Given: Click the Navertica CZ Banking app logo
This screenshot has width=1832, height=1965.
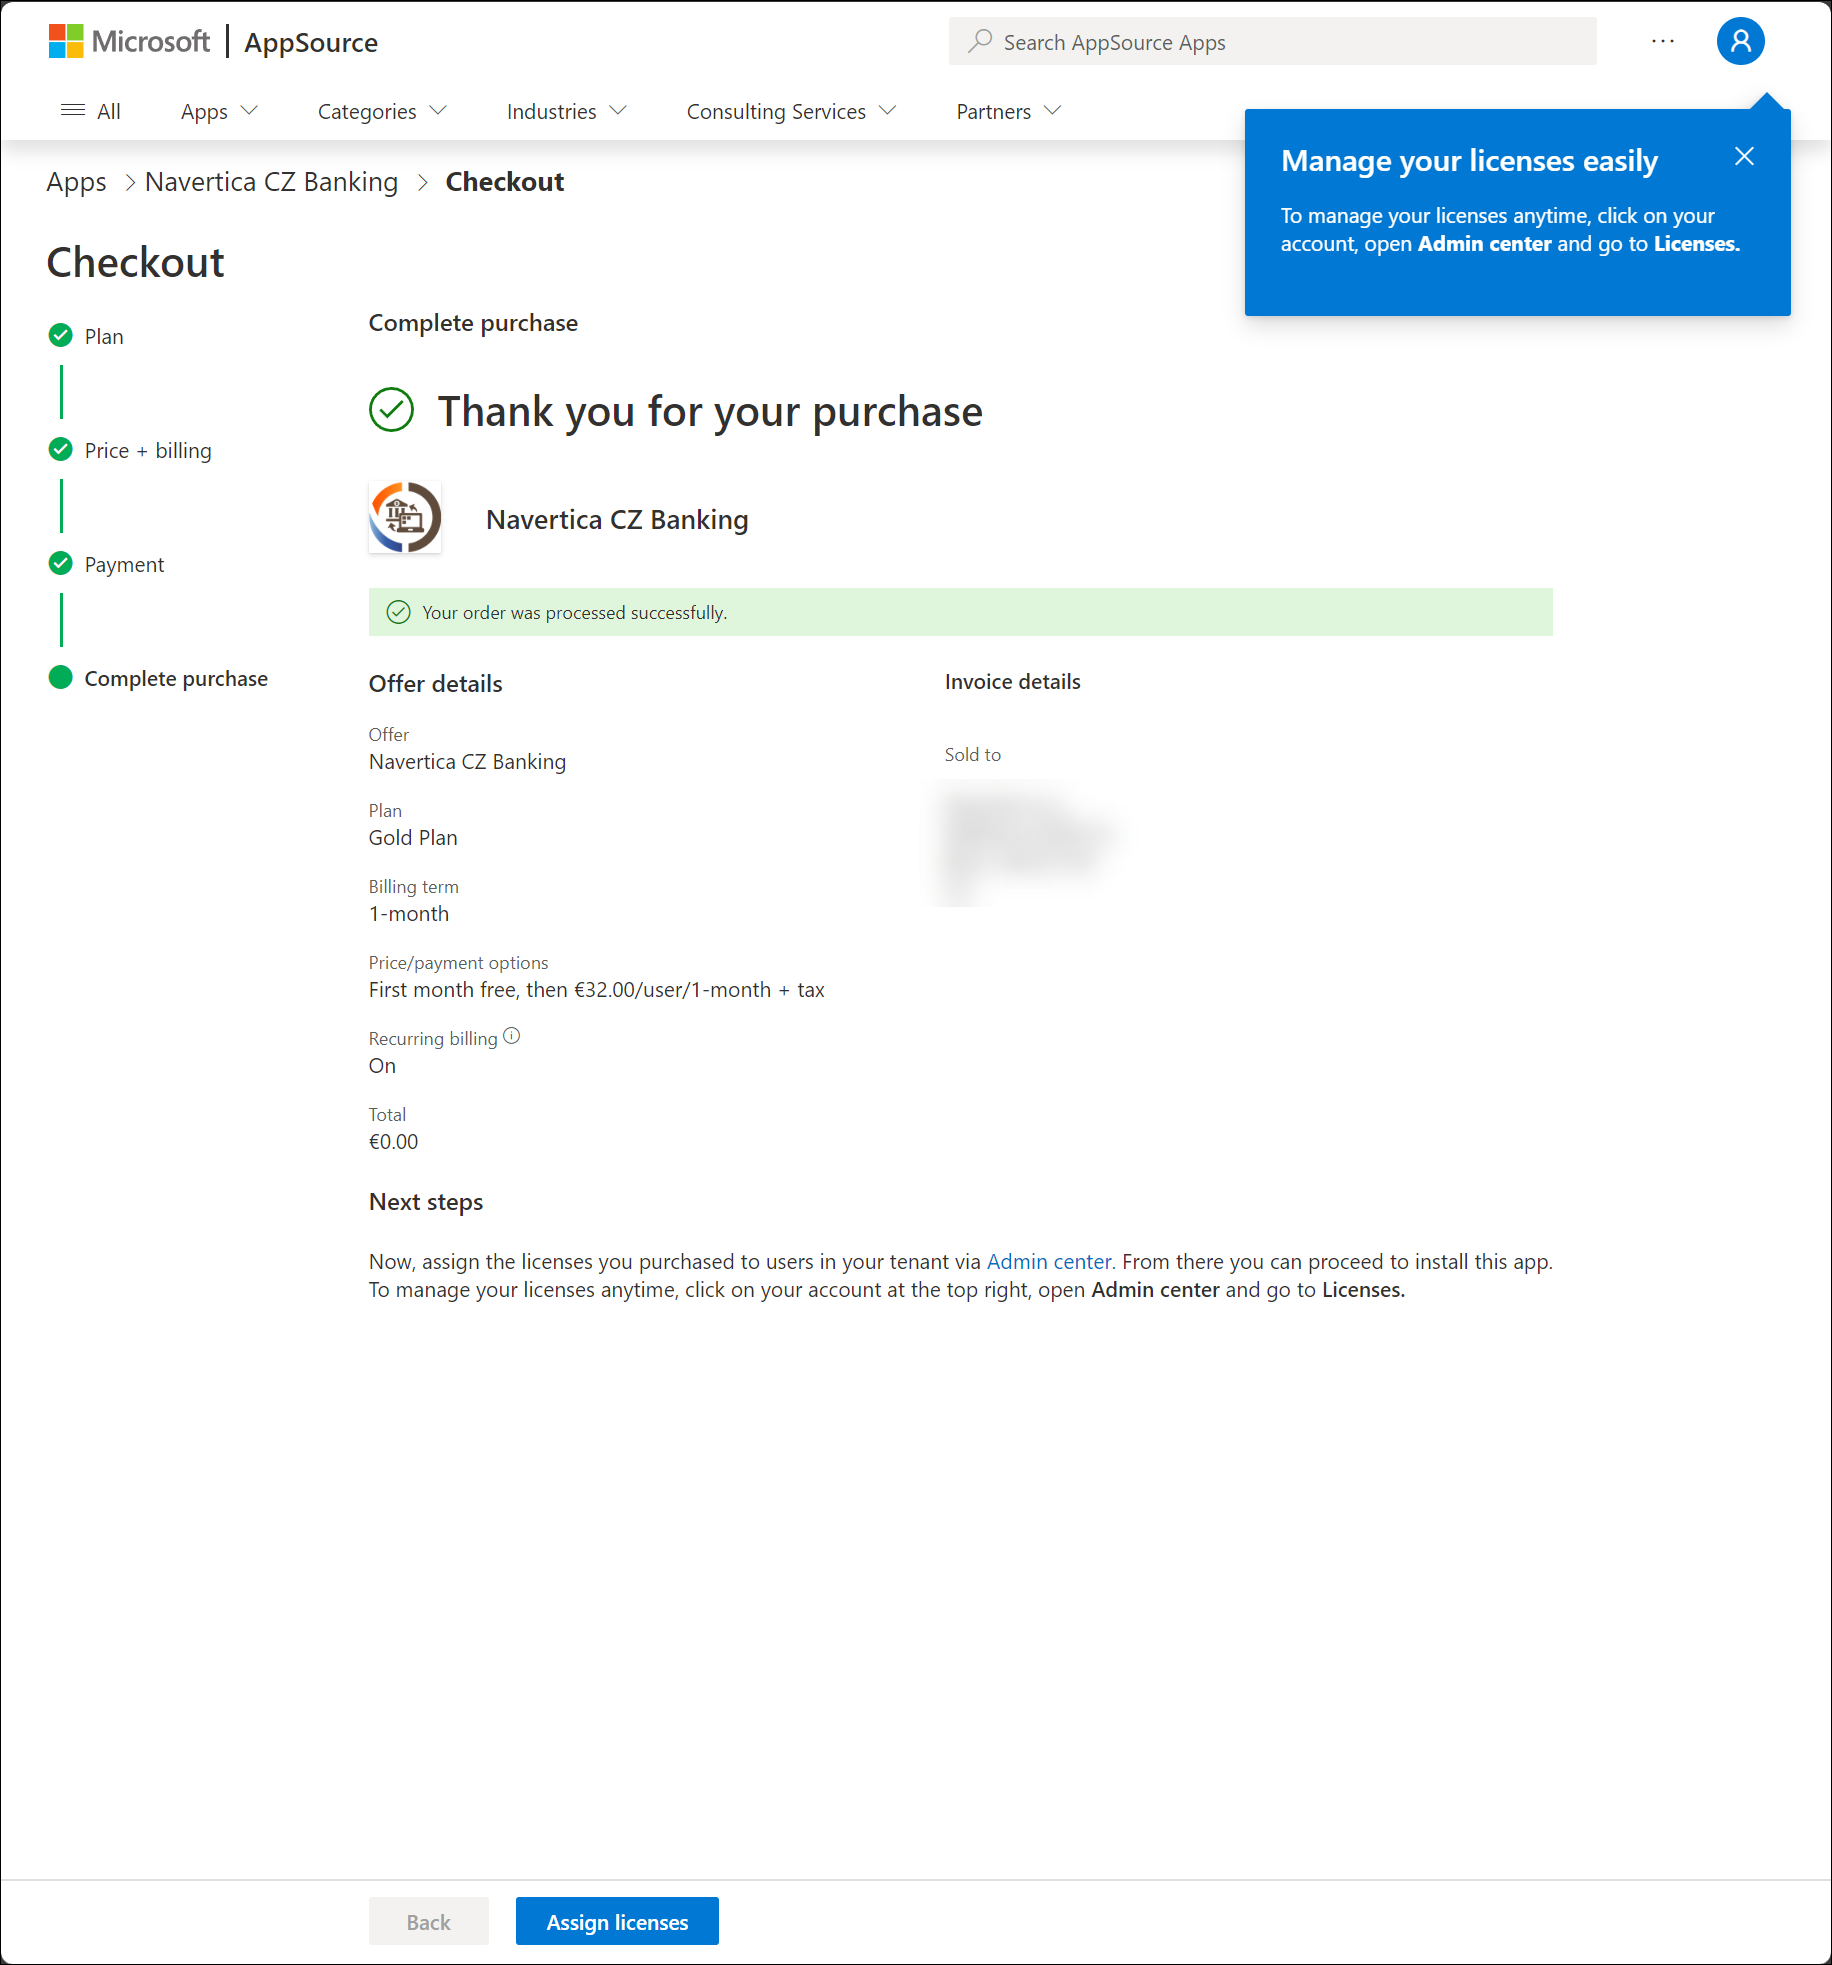Looking at the screenshot, I should pos(405,518).
